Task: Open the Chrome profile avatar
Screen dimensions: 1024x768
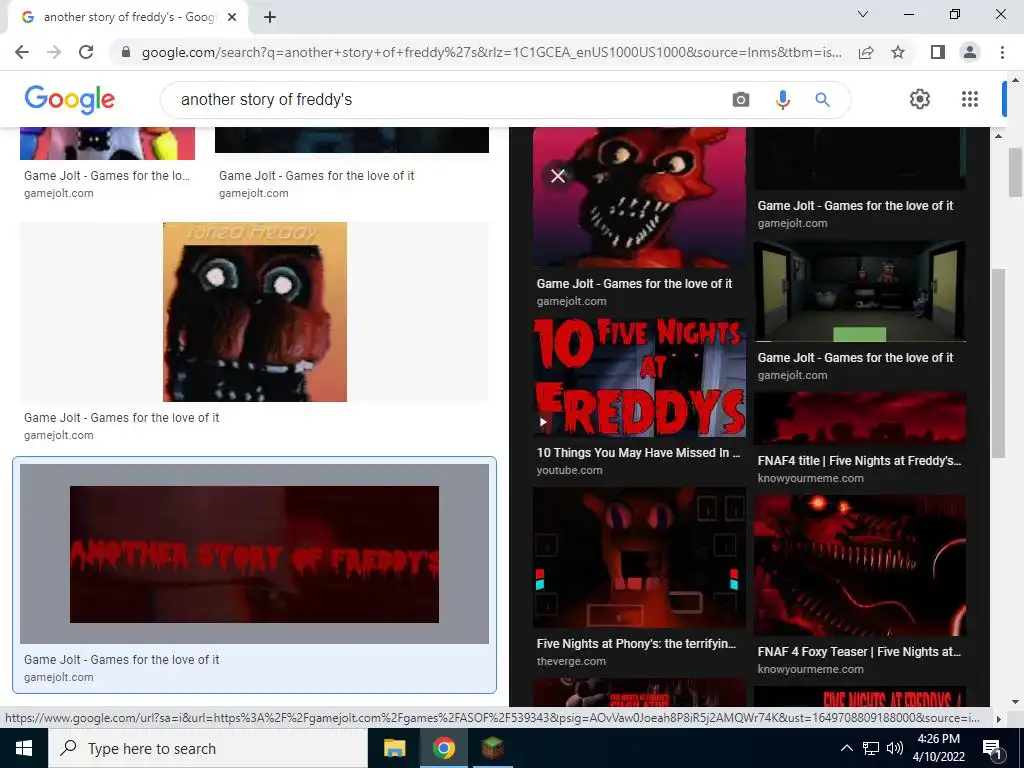Action: coord(970,52)
